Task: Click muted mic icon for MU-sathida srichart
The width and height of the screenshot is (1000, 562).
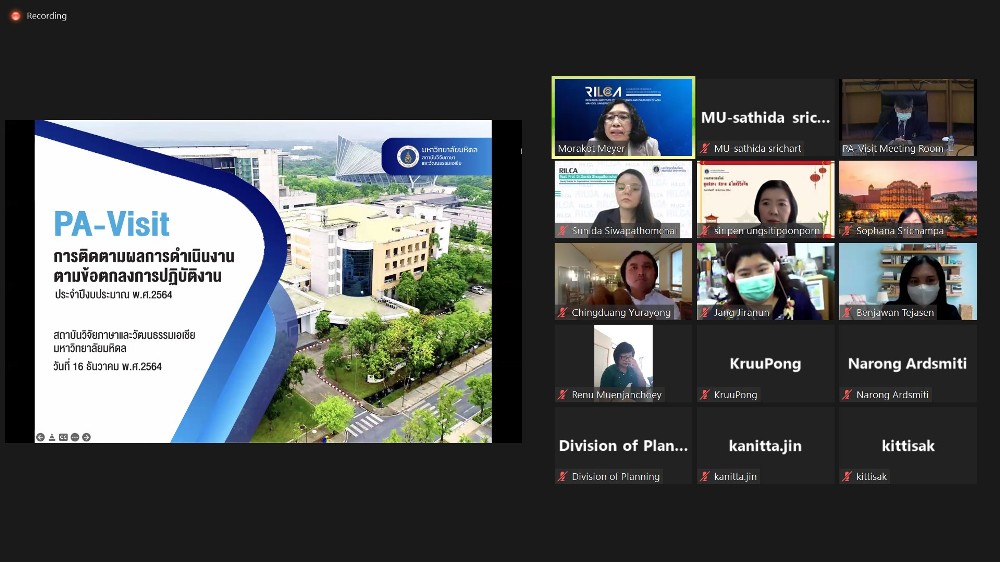Action: point(705,149)
